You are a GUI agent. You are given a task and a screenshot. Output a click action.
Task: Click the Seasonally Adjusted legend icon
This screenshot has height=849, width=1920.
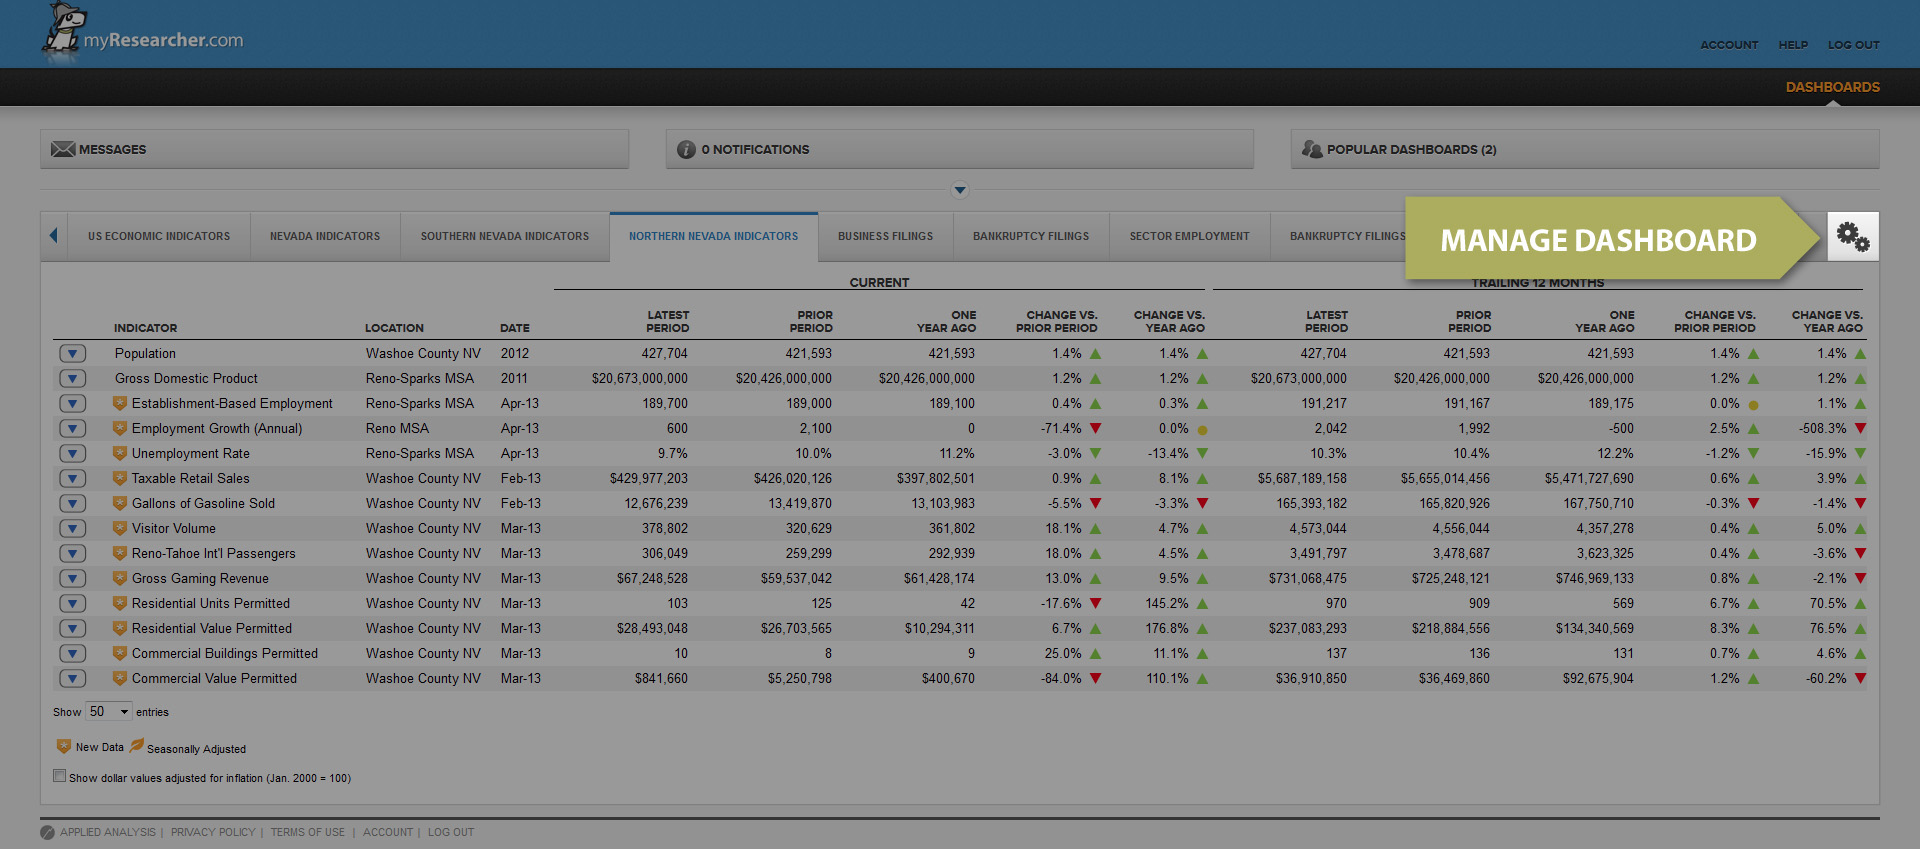coord(137,746)
